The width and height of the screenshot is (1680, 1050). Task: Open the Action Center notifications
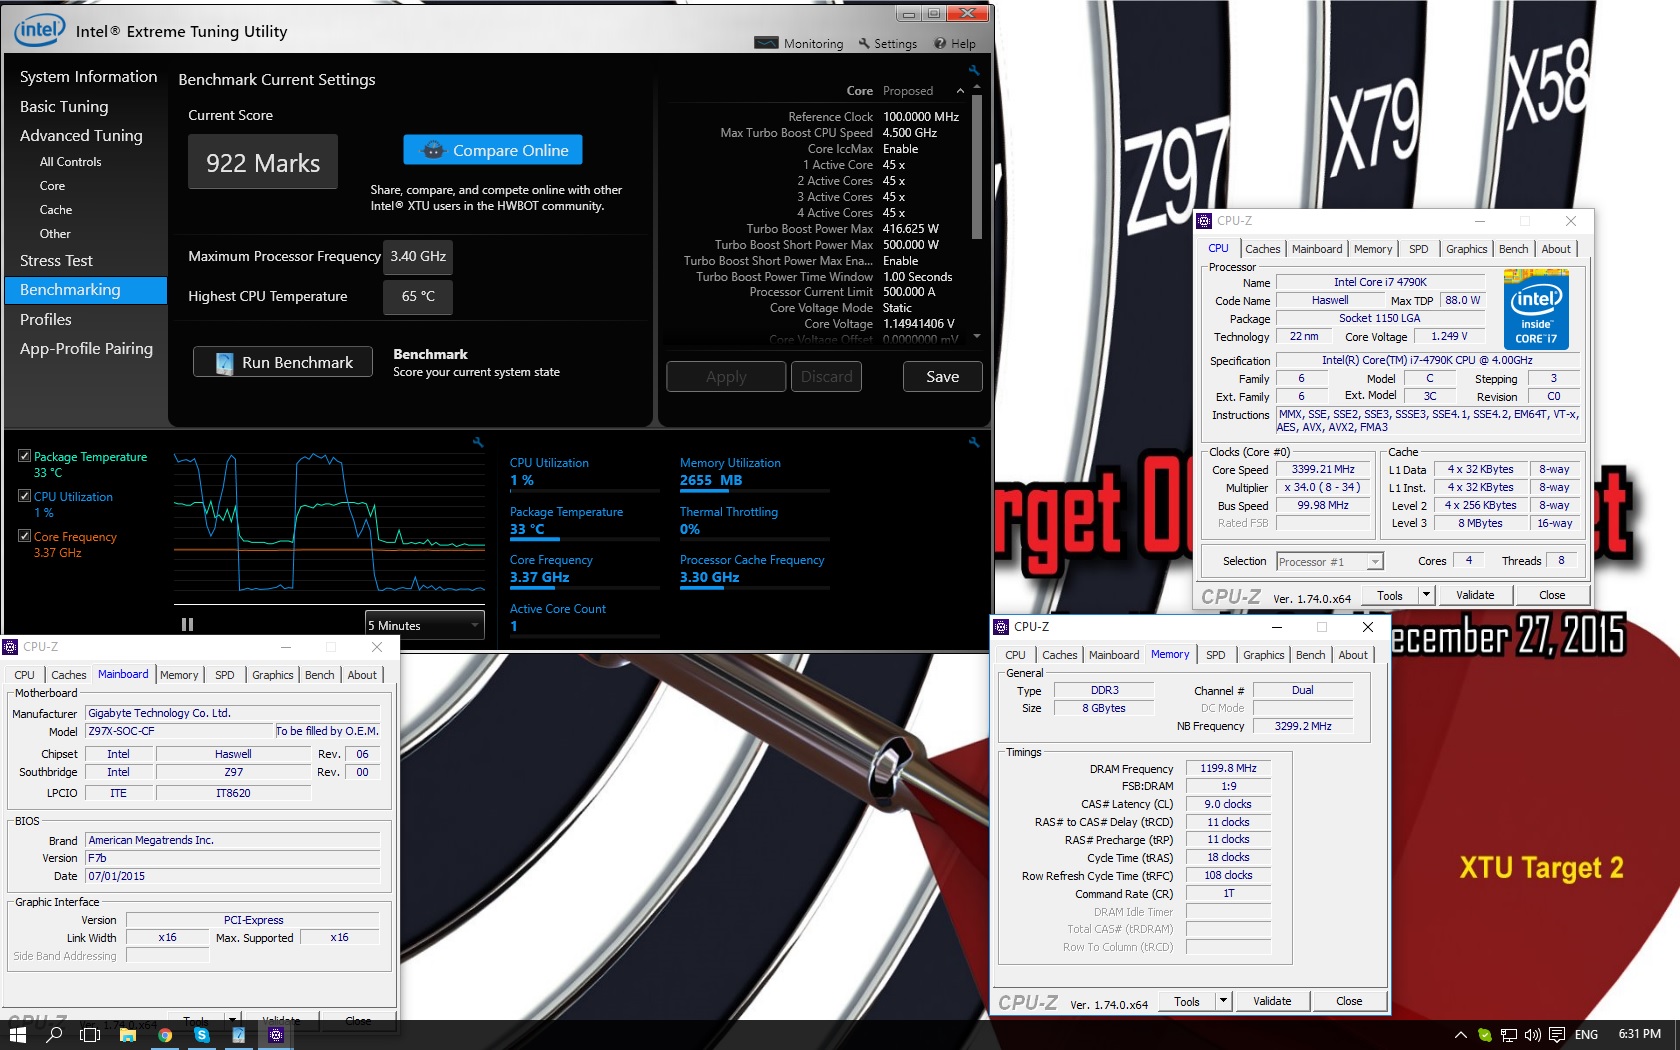click(x=1557, y=1035)
